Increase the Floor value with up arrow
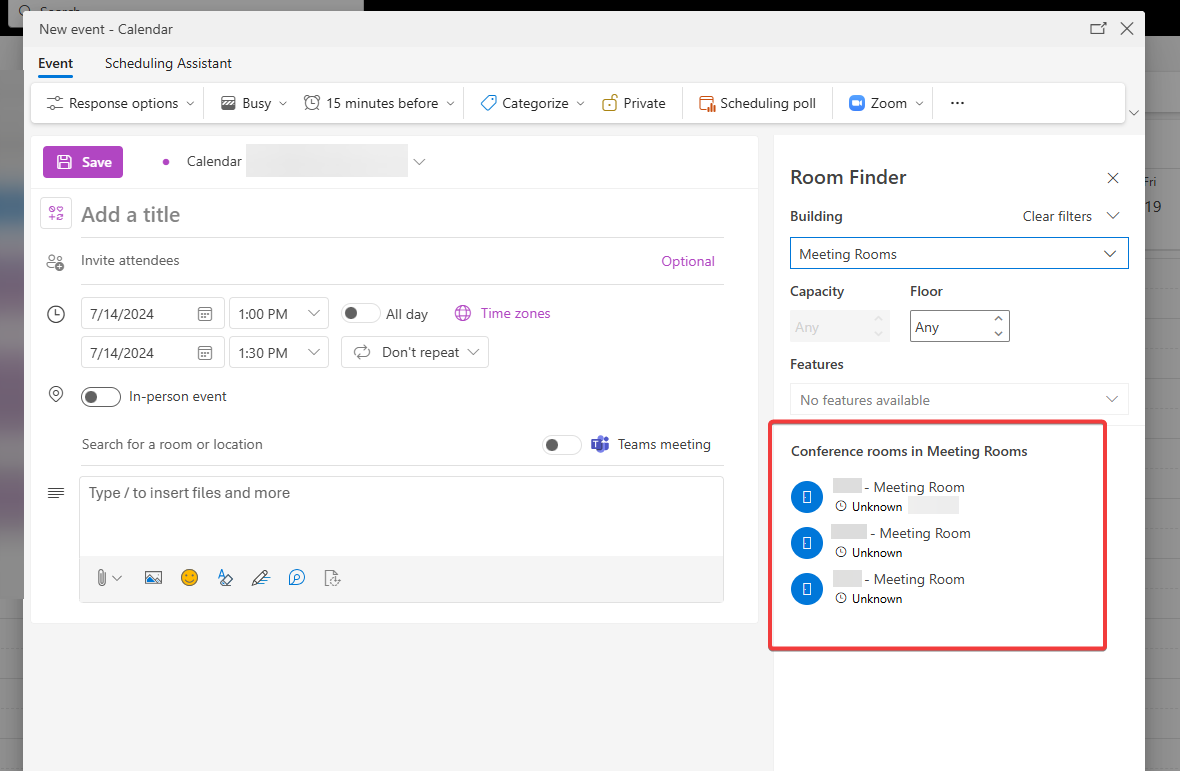Viewport: 1180px width, 771px height. click(998, 319)
